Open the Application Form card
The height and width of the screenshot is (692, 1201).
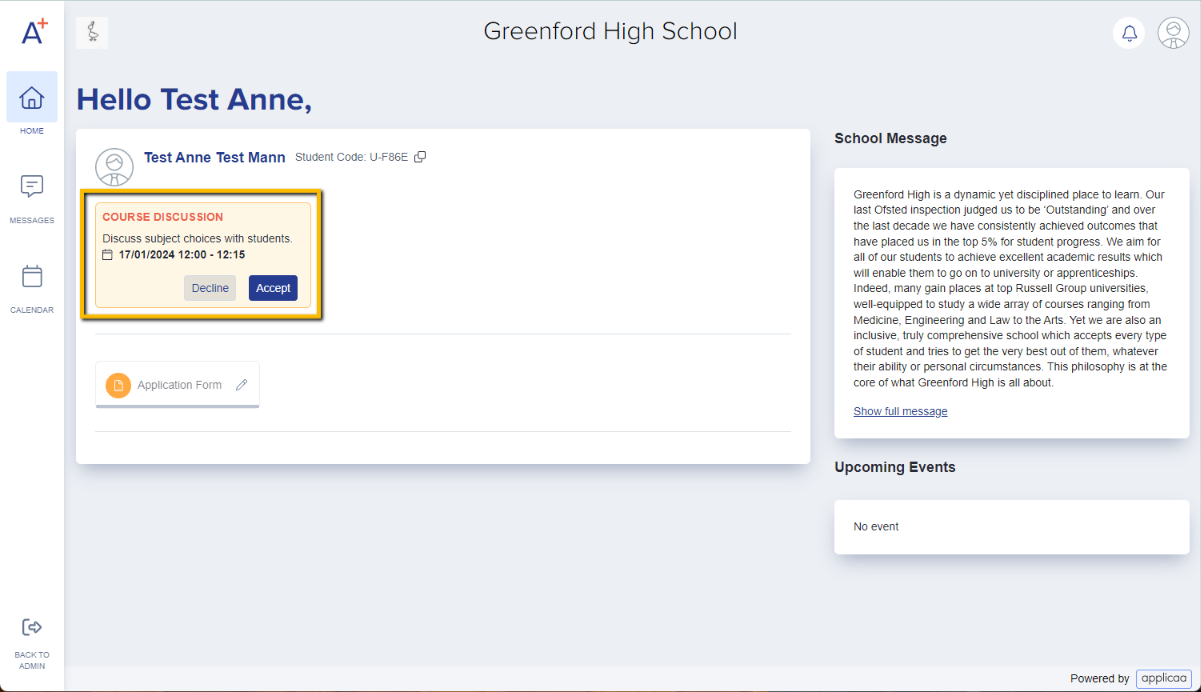[178, 385]
